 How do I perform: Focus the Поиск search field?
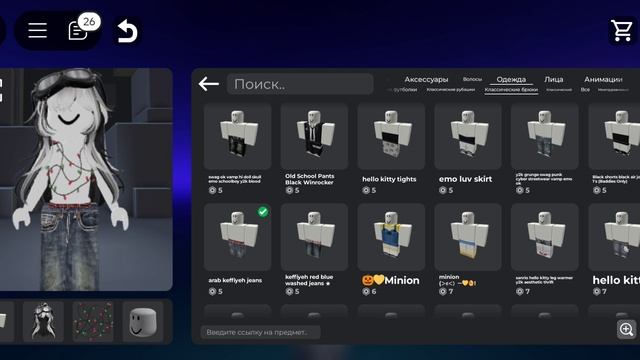pyautogui.click(x=300, y=84)
